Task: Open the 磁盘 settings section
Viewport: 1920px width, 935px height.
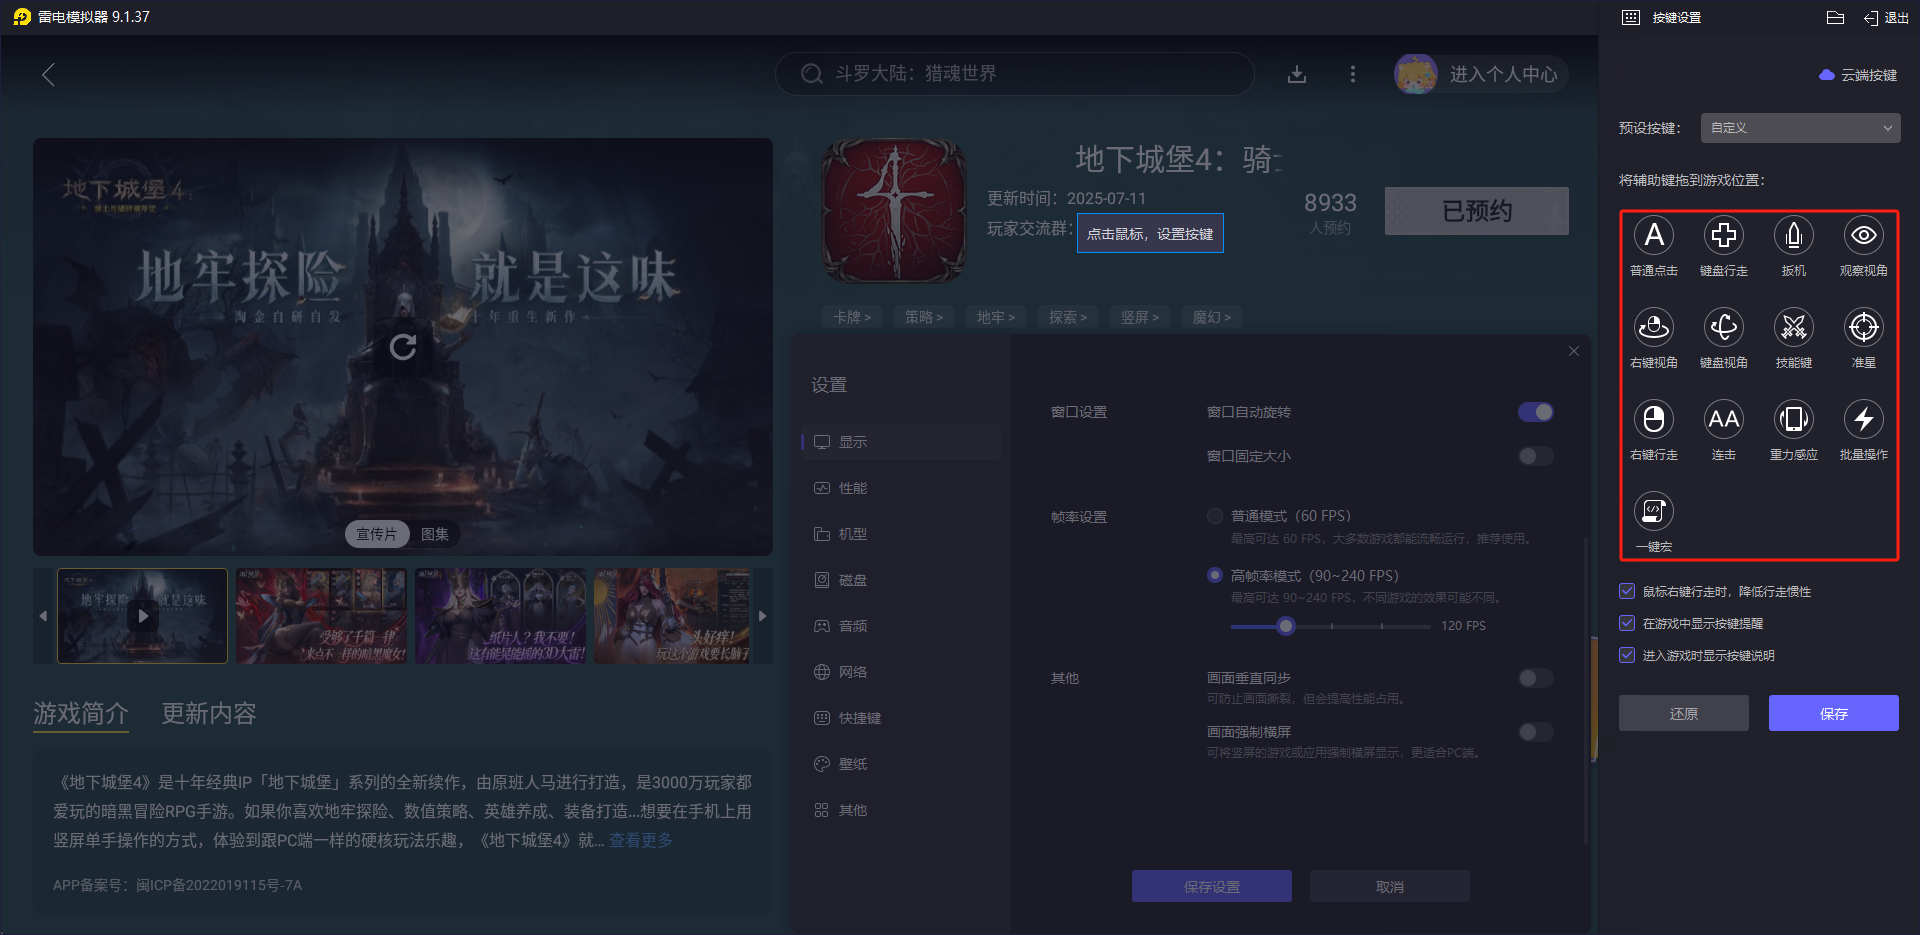Action: tap(901, 580)
